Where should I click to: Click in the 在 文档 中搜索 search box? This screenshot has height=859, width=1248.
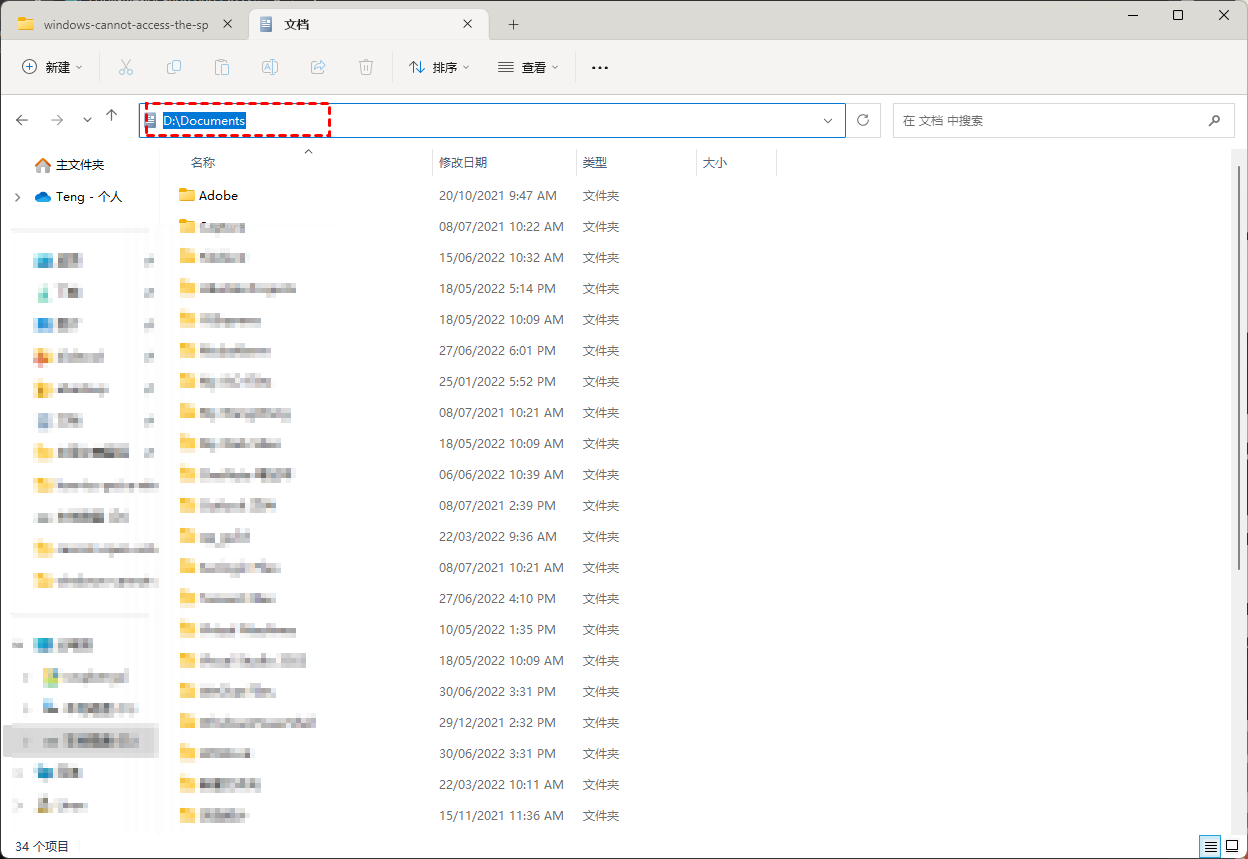point(1050,120)
